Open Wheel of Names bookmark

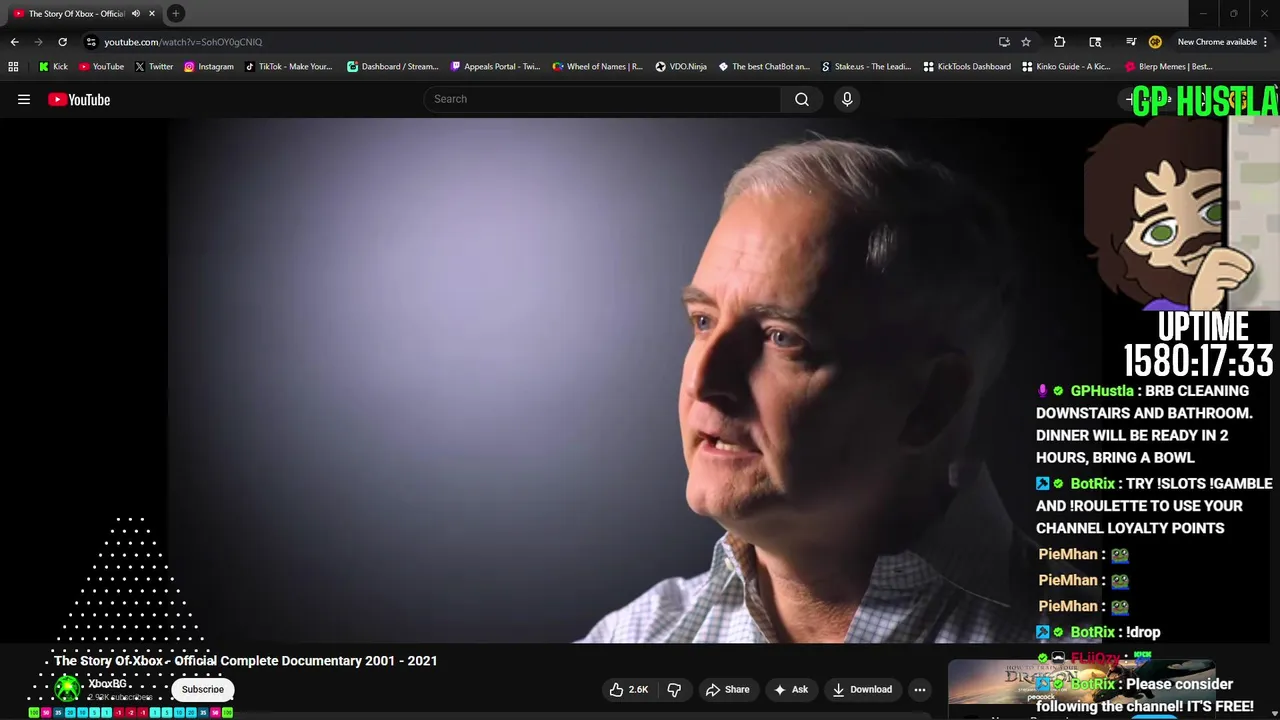[x=597, y=67]
